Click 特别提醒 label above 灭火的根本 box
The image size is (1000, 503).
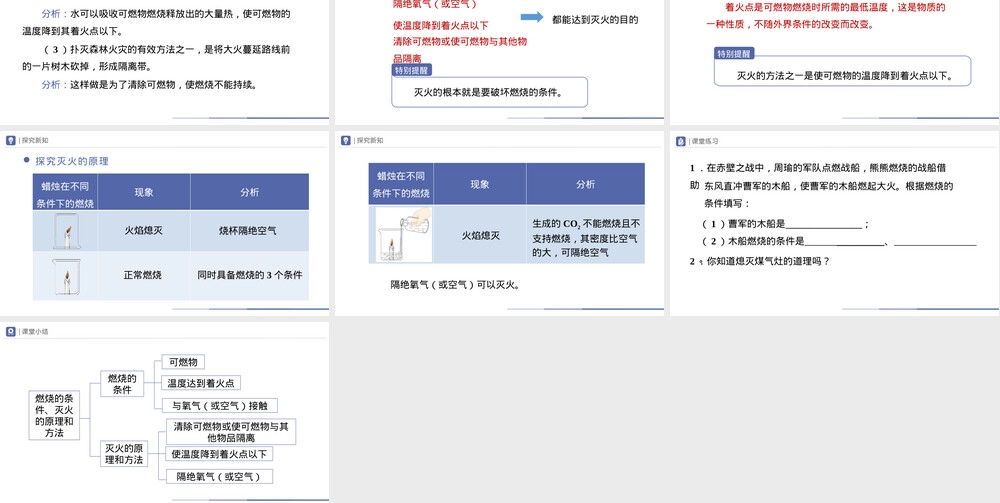coord(412,71)
